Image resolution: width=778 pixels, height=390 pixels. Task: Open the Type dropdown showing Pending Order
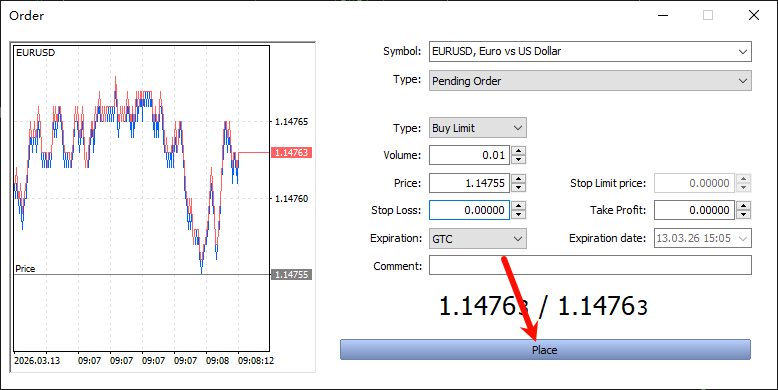pyautogui.click(x=590, y=81)
